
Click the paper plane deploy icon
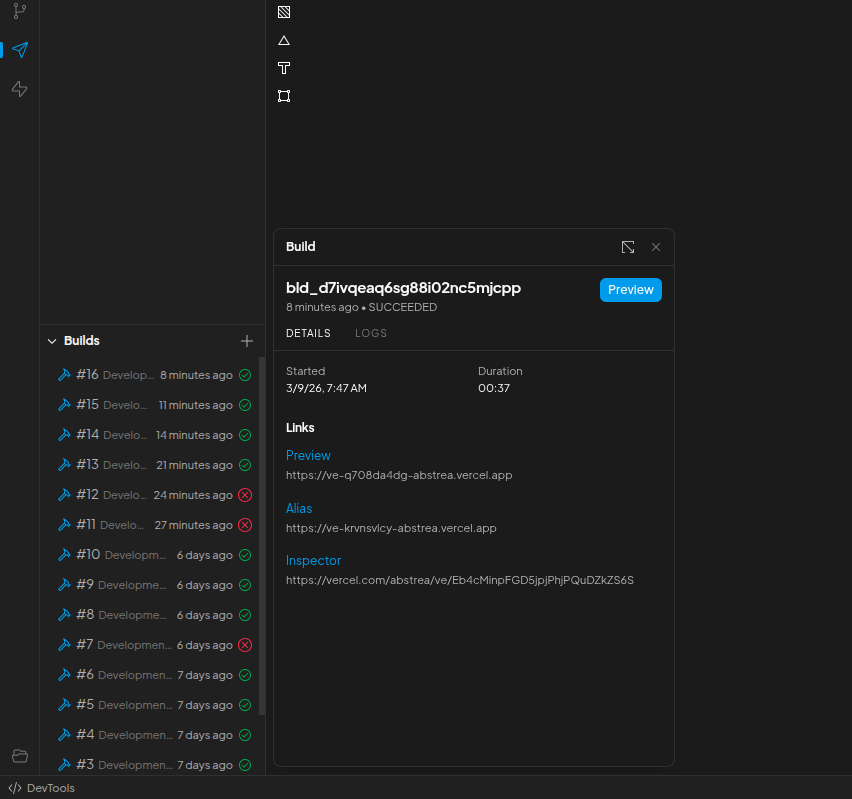(19, 50)
